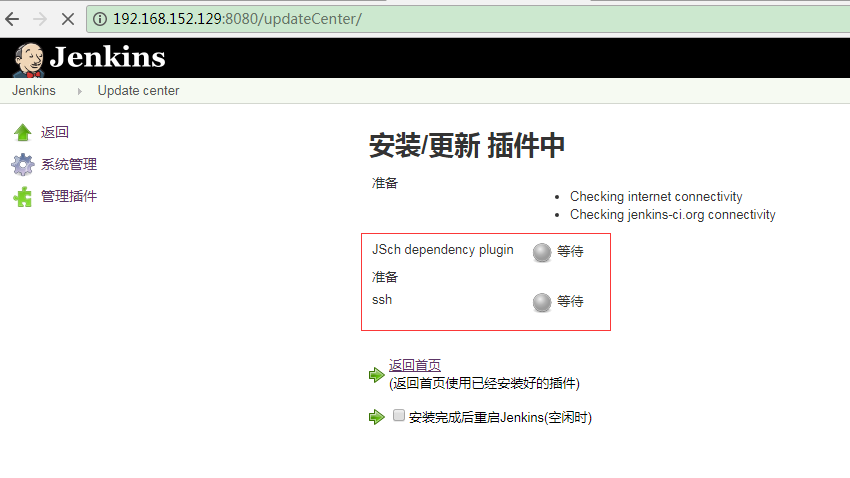Click the browser forward arrow
Screen dimensions: 850x478
point(40,20)
